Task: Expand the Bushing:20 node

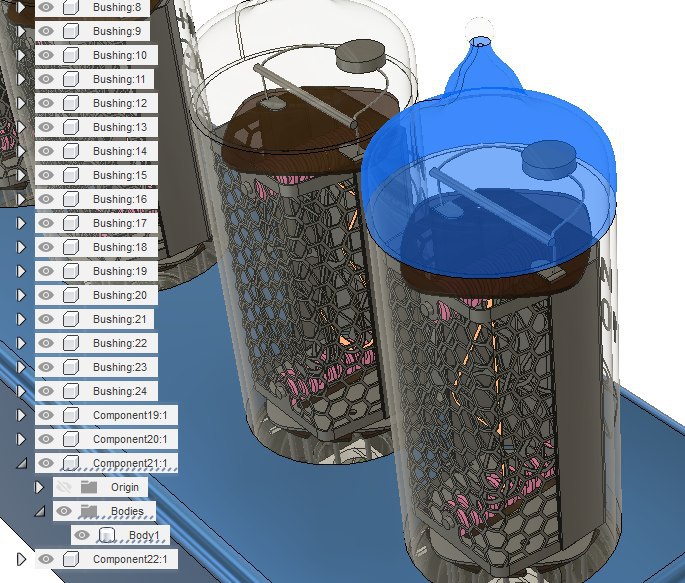Action: click(x=21, y=295)
